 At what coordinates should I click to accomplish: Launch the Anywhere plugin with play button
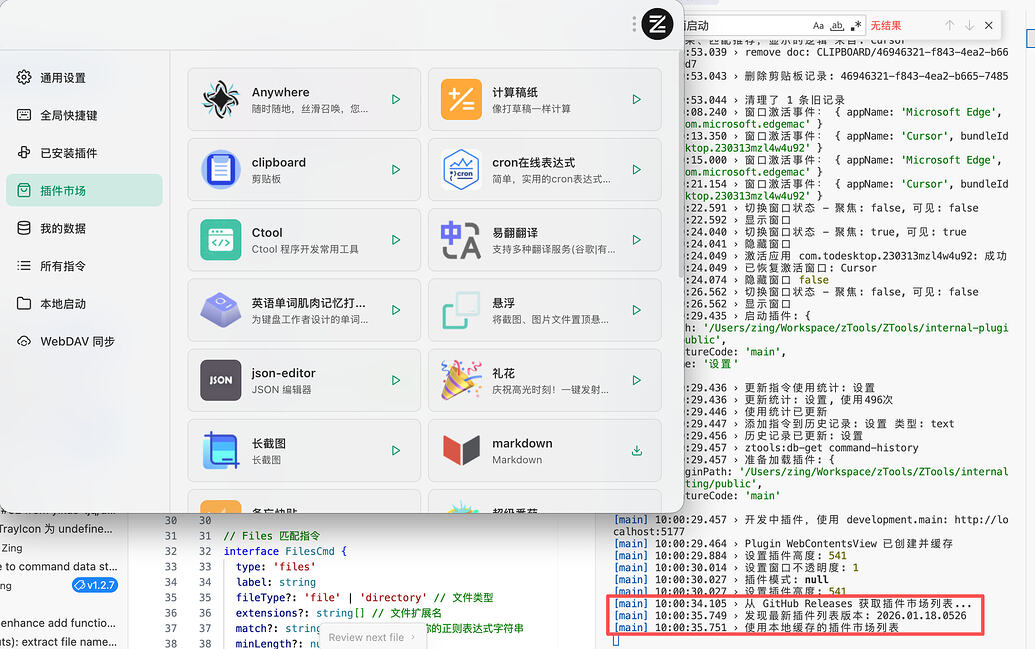pos(396,99)
